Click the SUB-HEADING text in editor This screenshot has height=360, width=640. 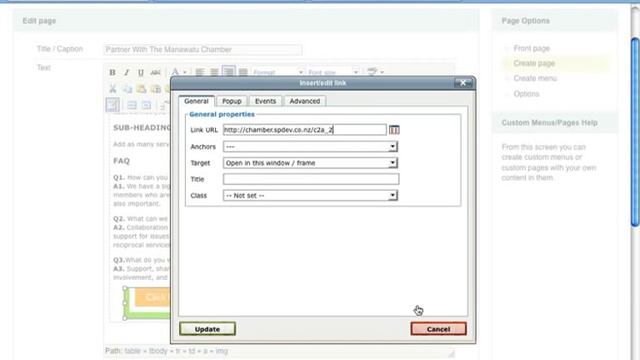pyautogui.click(x=142, y=128)
